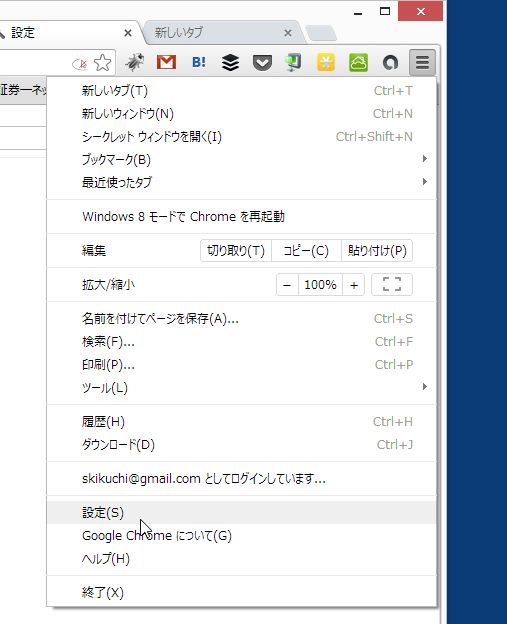Click the コピー(C) copy button

click(x=306, y=251)
